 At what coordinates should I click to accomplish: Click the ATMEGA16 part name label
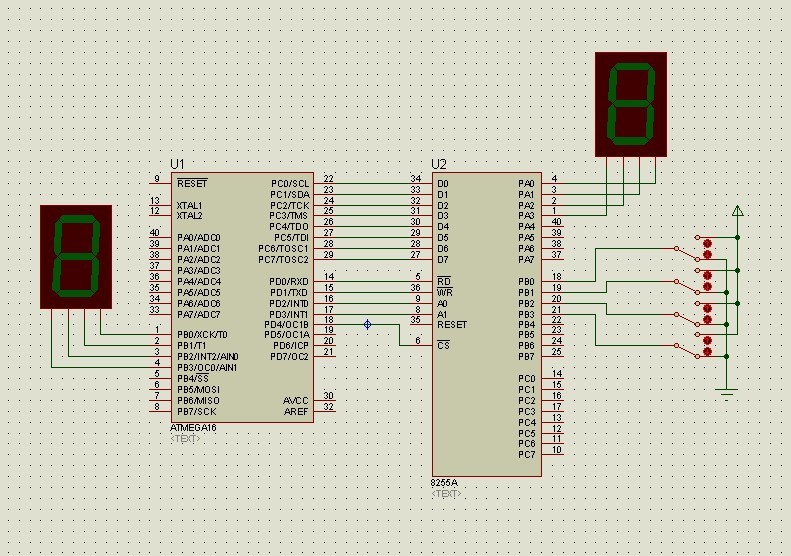(x=193, y=426)
